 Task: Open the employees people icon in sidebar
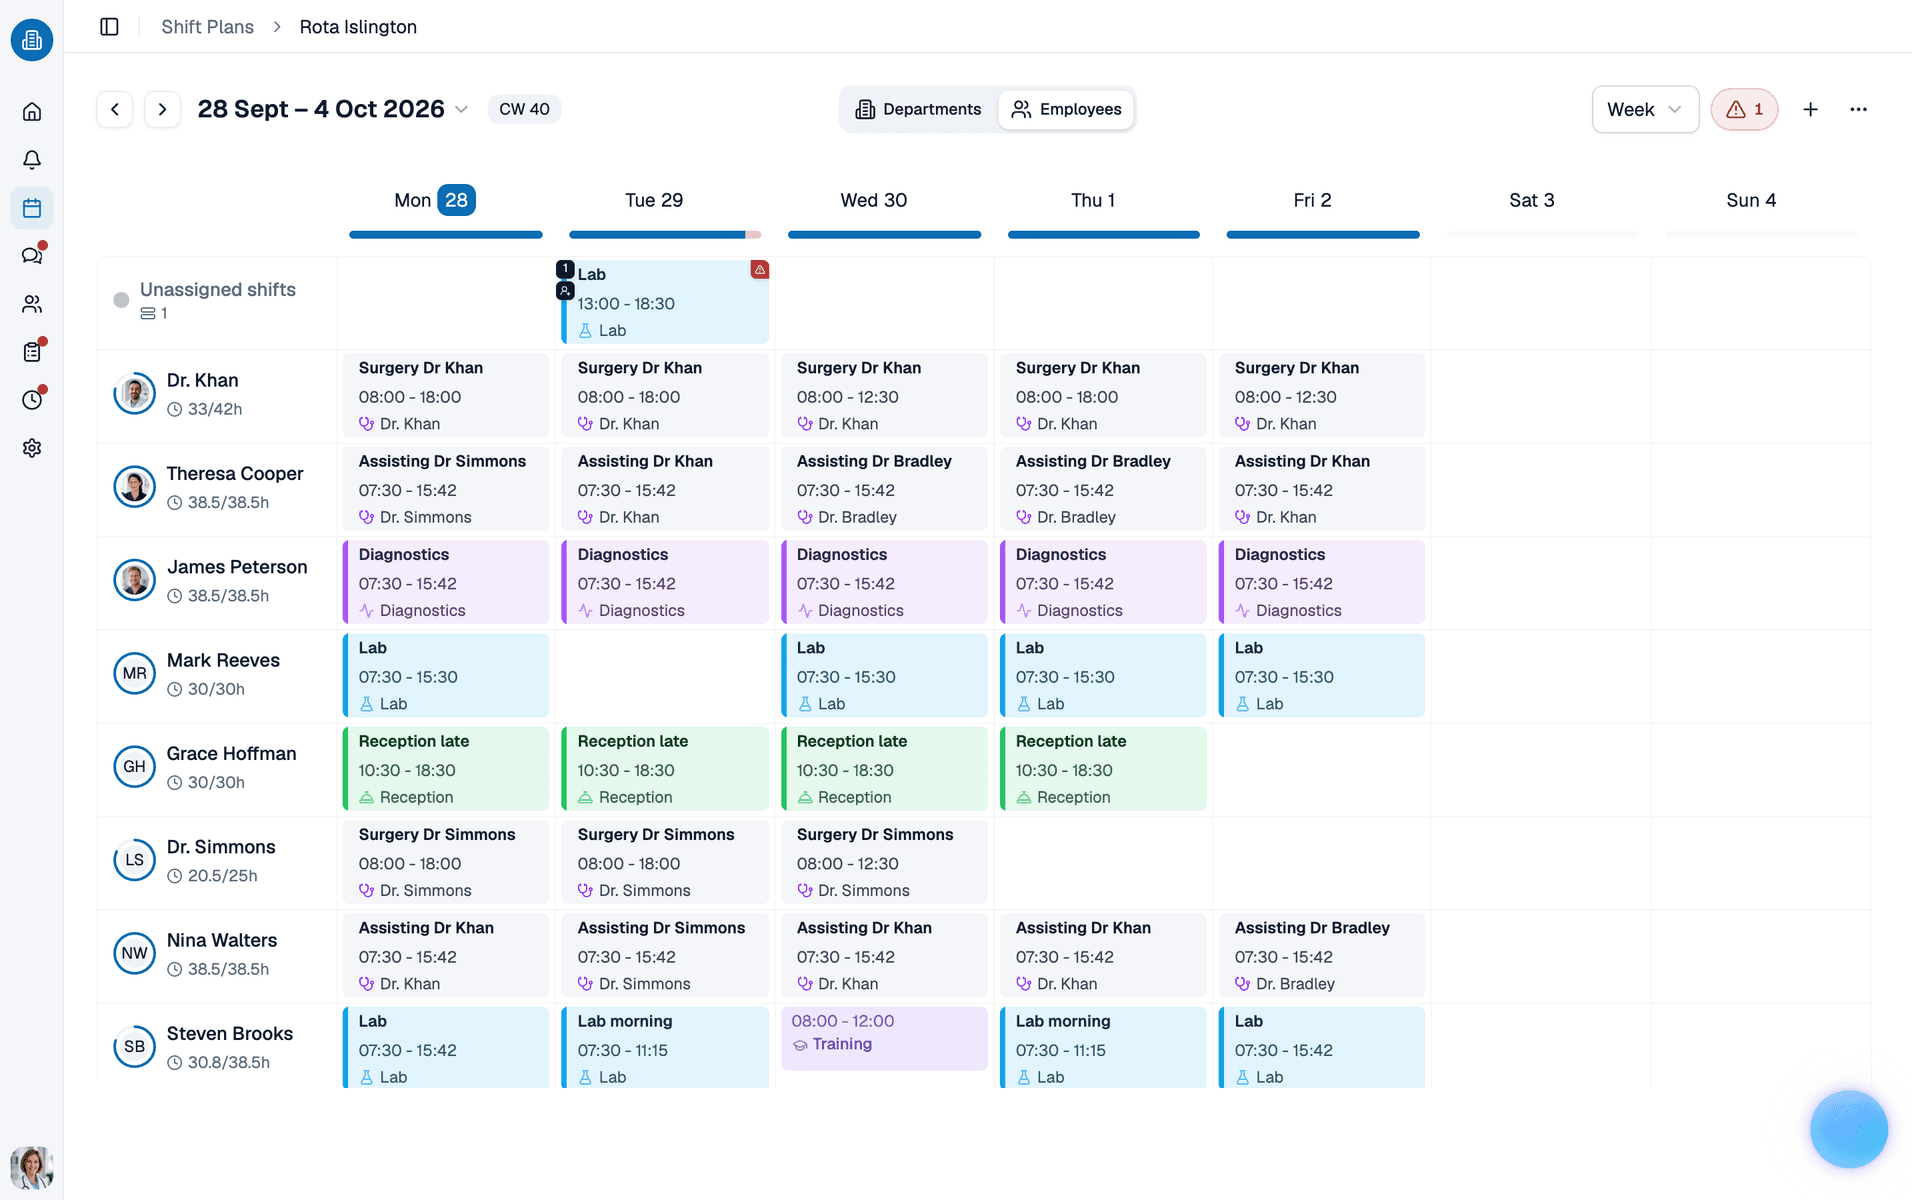(32, 304)
